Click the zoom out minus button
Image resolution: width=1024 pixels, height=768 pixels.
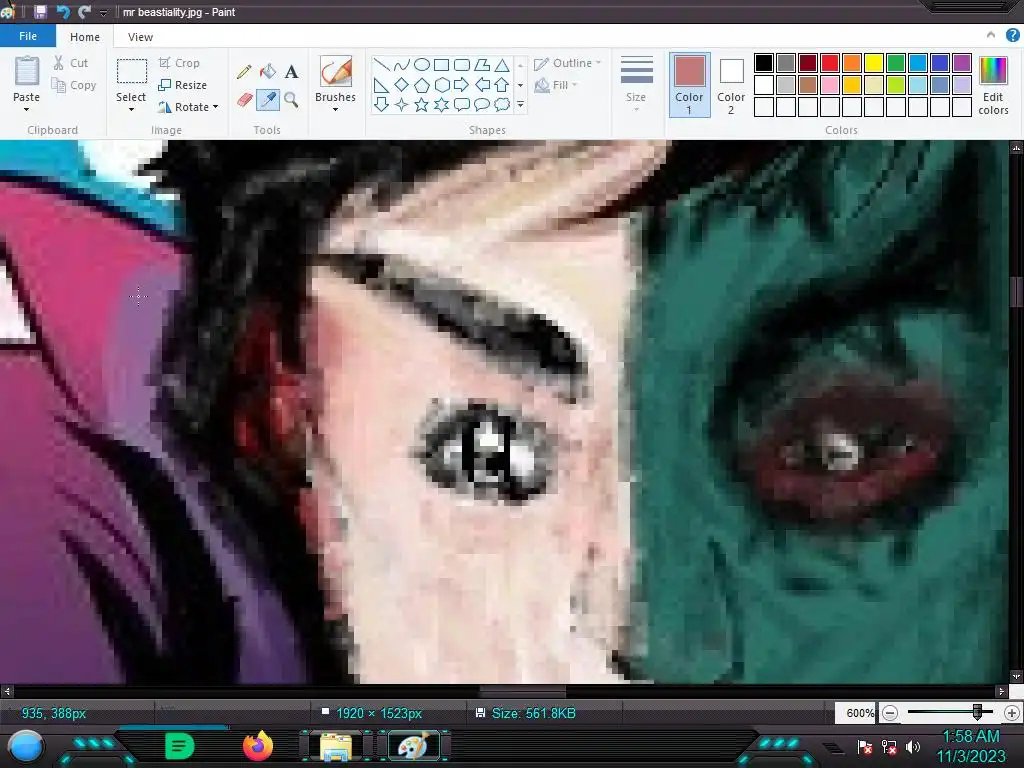pos(889,713)
